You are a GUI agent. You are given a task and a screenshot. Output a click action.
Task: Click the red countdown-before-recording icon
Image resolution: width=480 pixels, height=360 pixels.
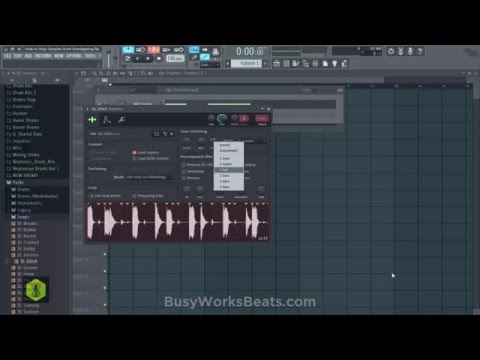pos(154,50)
